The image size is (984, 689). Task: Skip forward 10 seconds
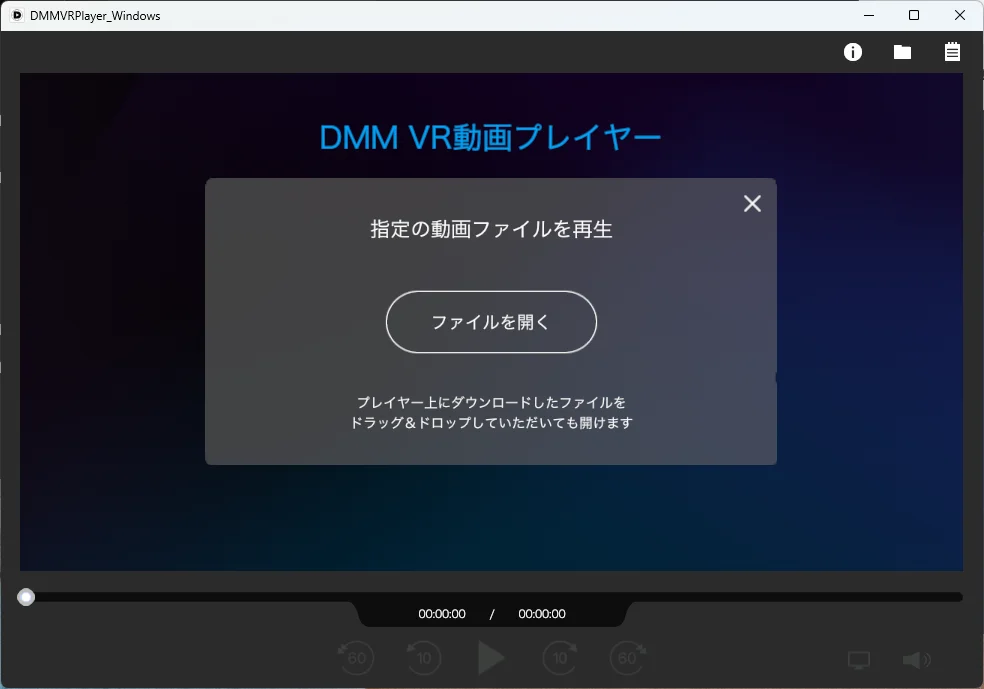coord(560,658)
